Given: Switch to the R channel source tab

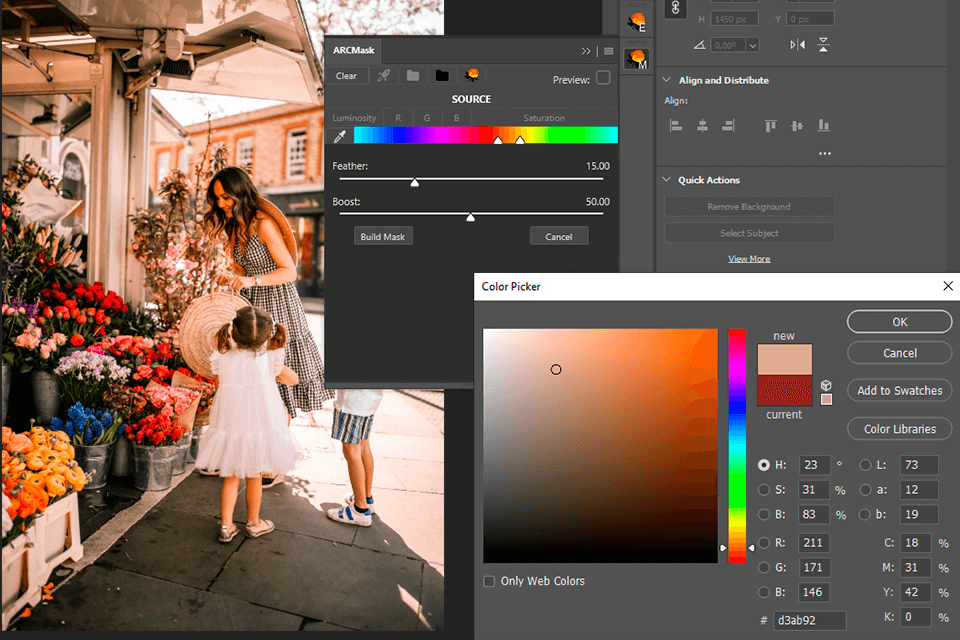Looking at the screenshot, I should (x=398, y=118).
